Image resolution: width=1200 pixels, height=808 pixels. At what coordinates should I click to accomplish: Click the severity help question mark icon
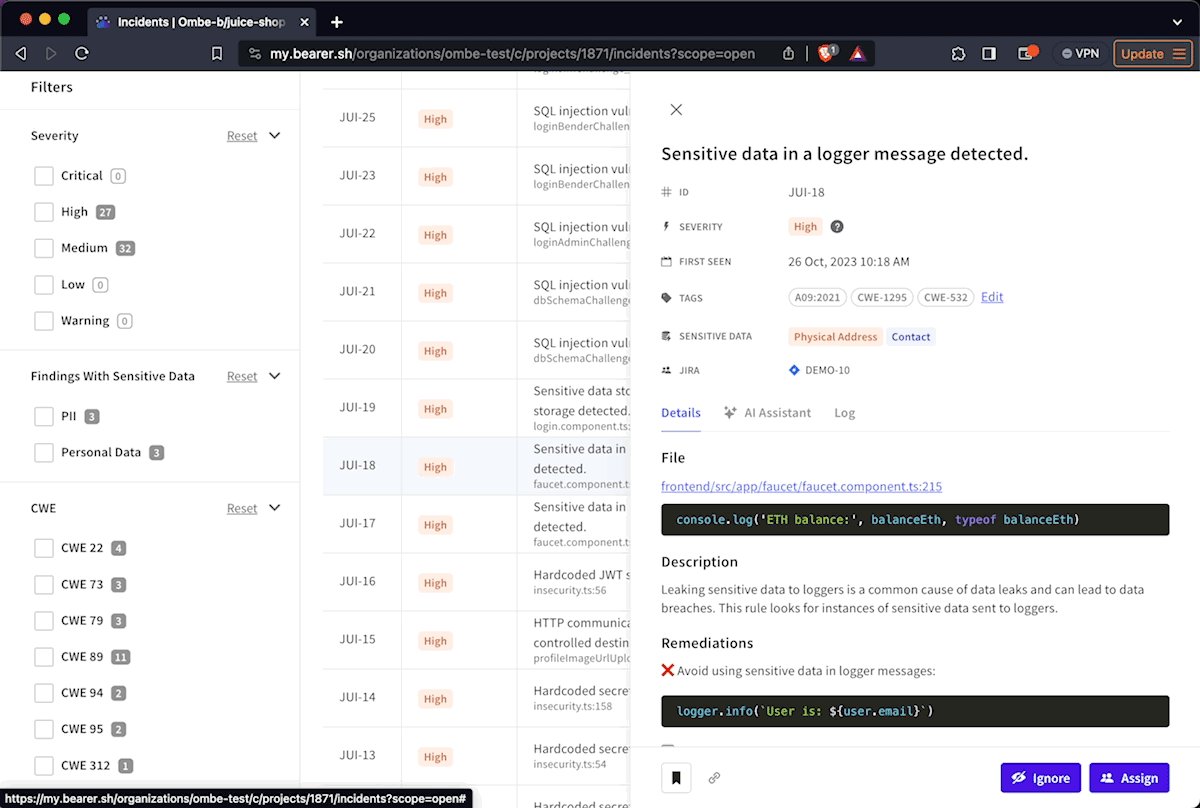pyautogui.click(x=837, y=227)
